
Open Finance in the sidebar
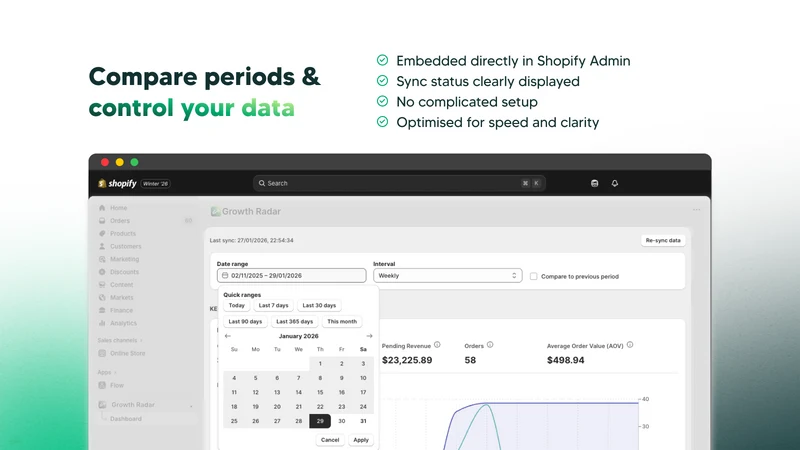121,310
